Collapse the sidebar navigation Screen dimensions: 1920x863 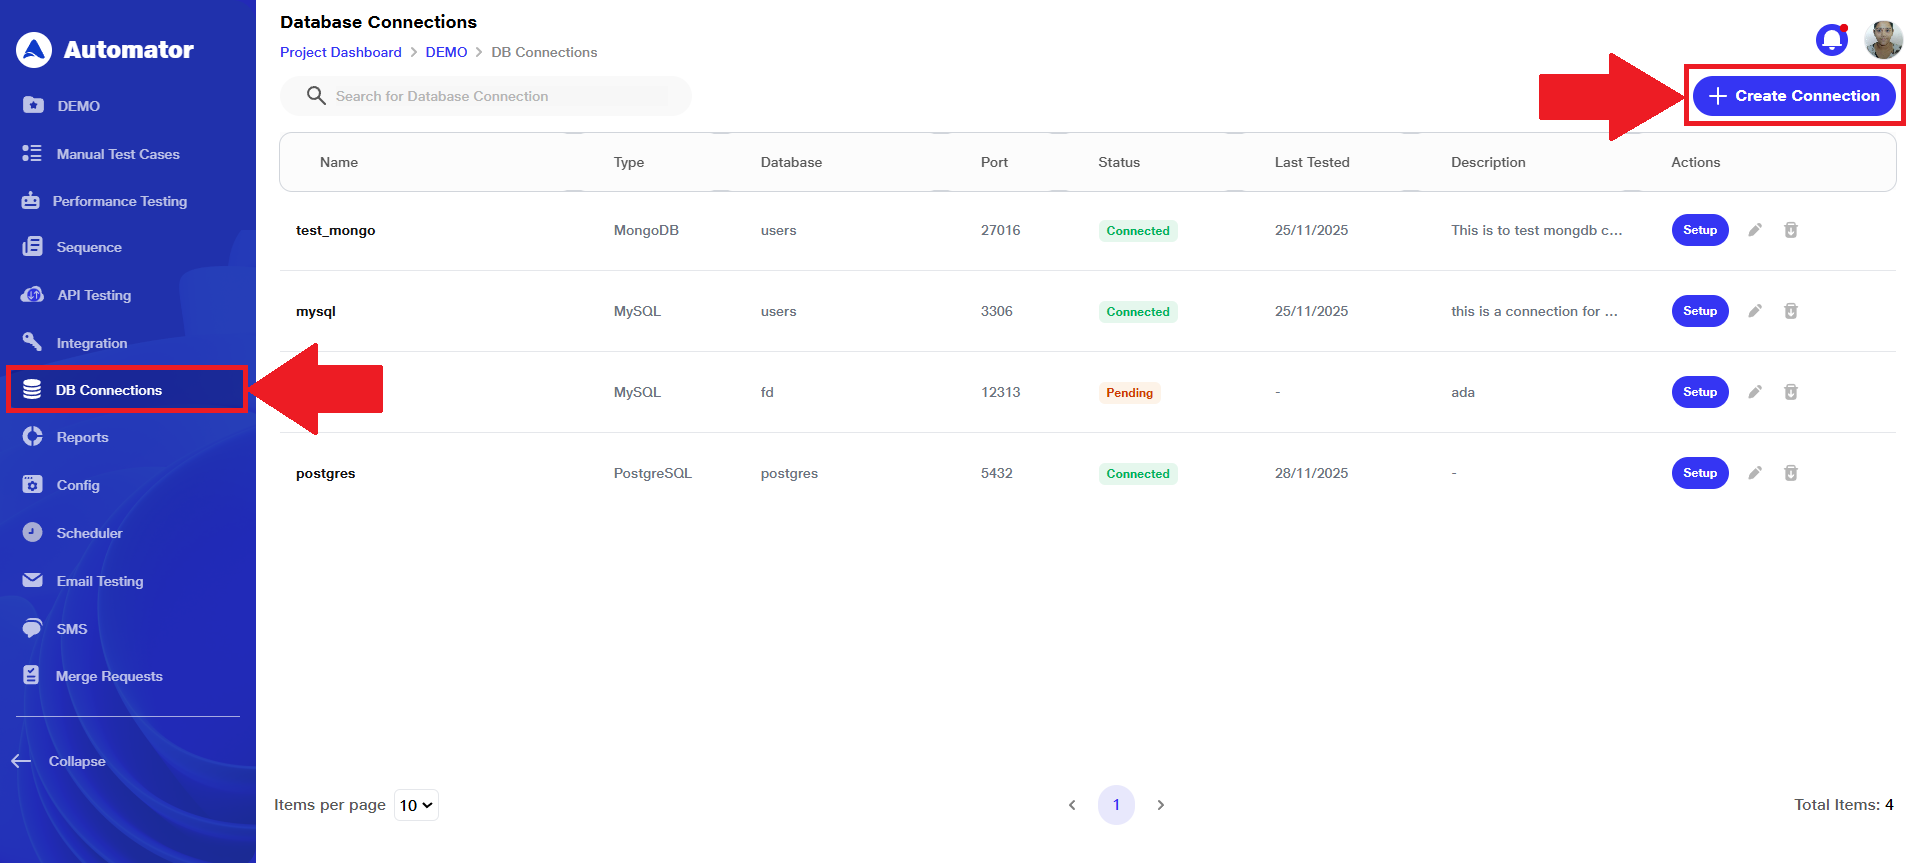(60, 761)
